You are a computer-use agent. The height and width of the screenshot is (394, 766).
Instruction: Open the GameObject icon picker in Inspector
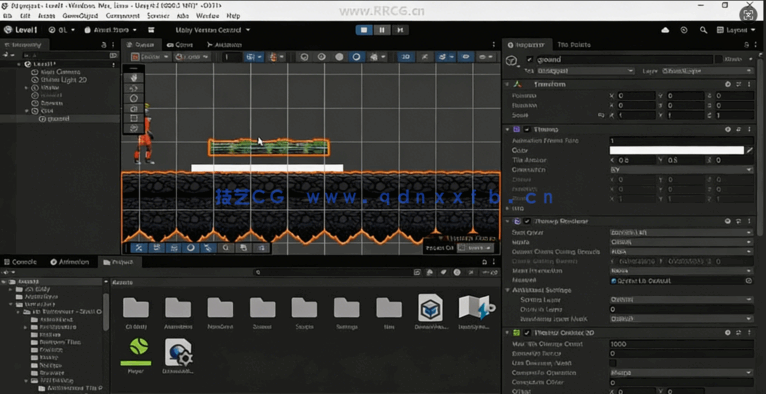512,61
